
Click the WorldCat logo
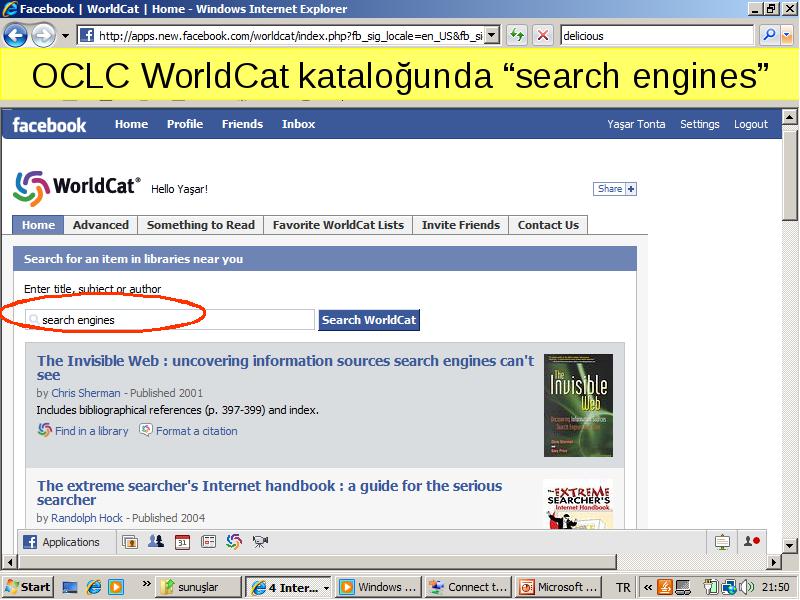tap(77, 188)
